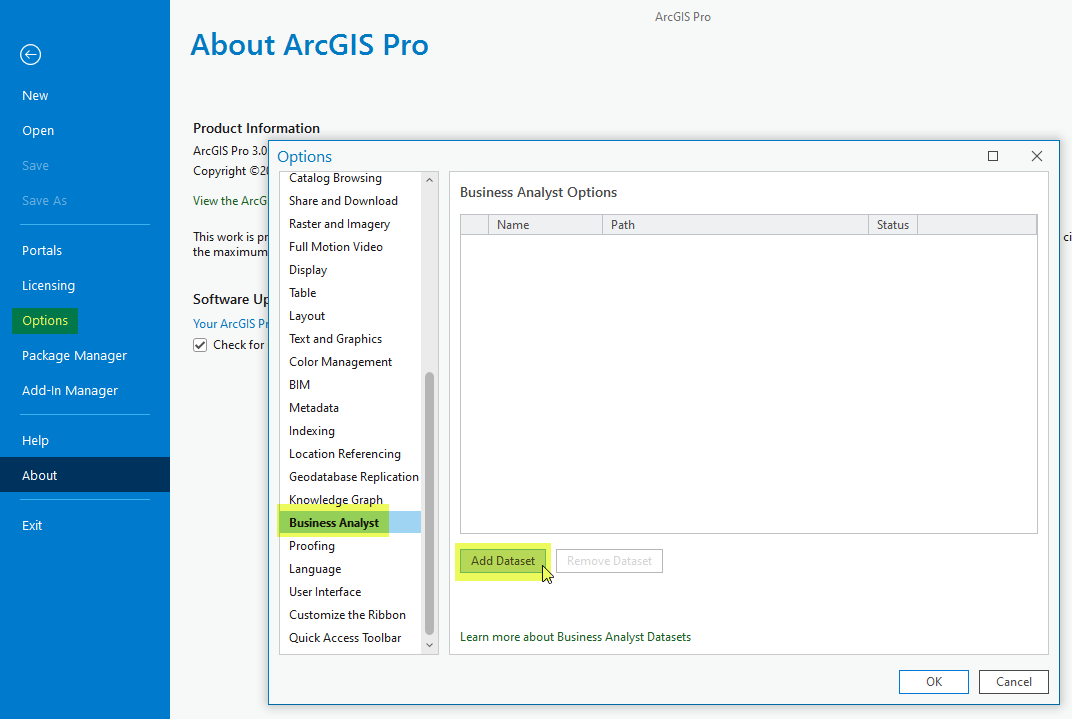The width and height of the screenshot is (1072, 719).
Task: Click the Status column header
Action: [893, 225]
